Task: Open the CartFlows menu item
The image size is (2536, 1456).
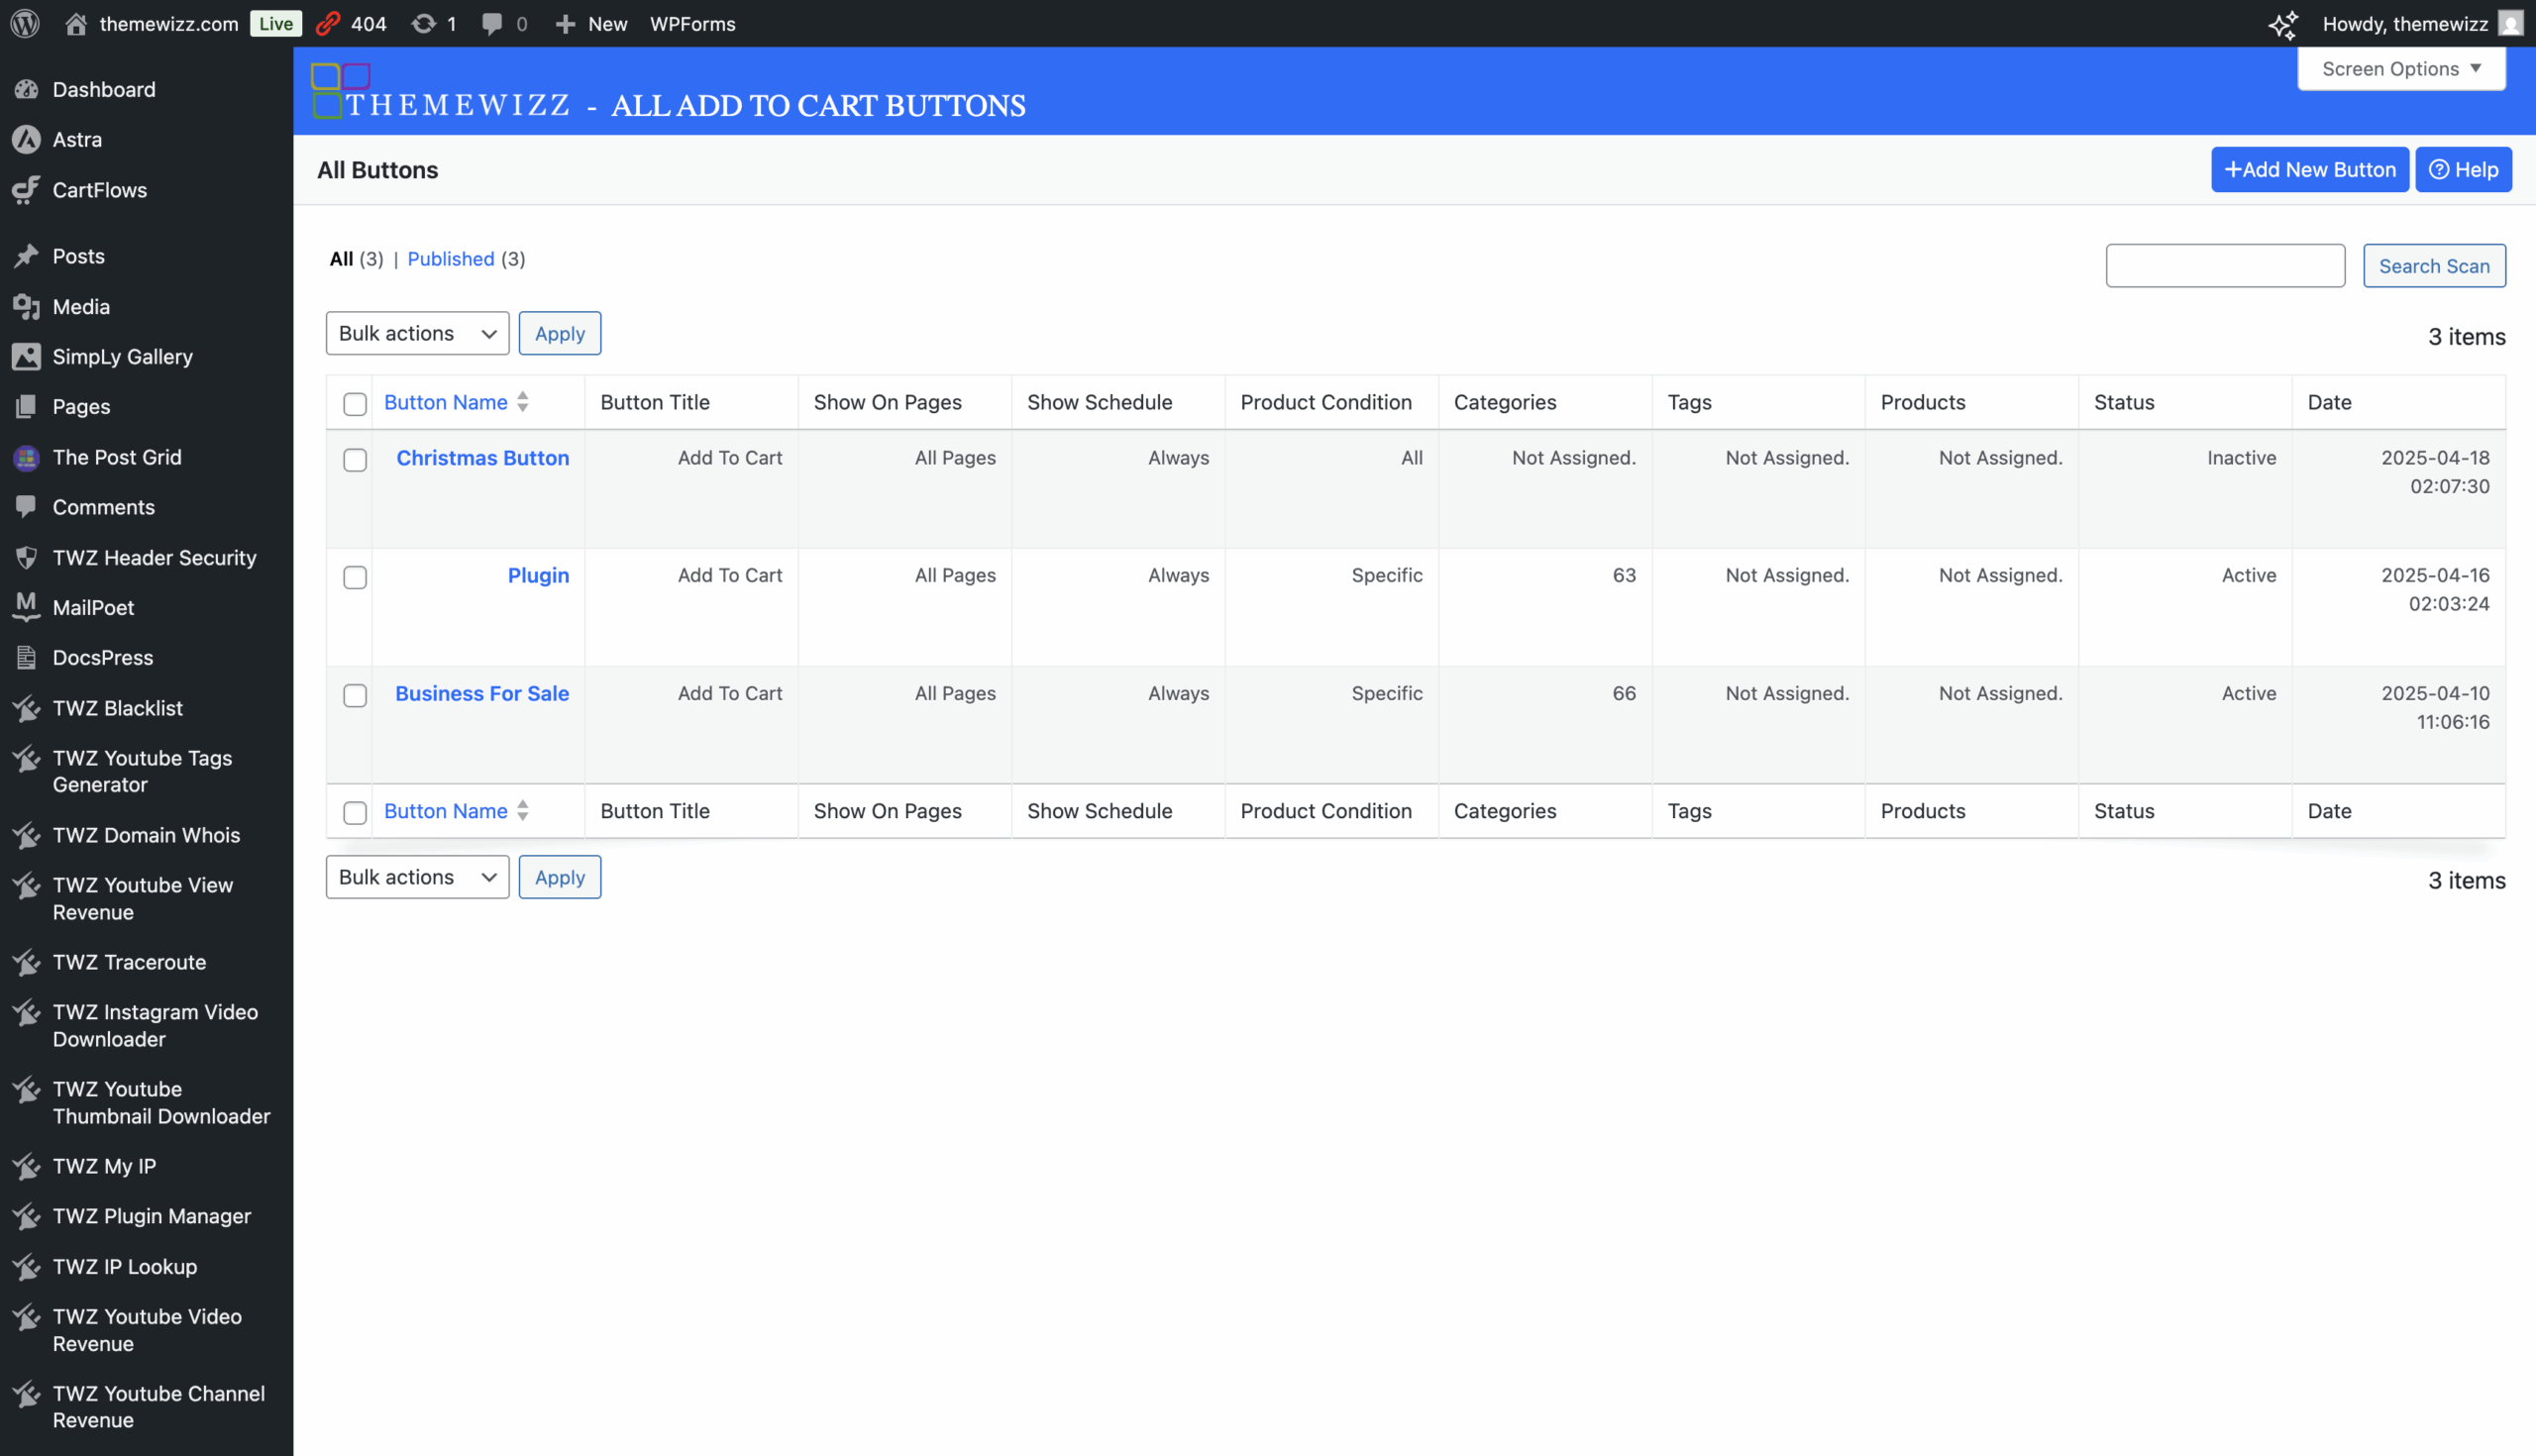Action: 99,189
